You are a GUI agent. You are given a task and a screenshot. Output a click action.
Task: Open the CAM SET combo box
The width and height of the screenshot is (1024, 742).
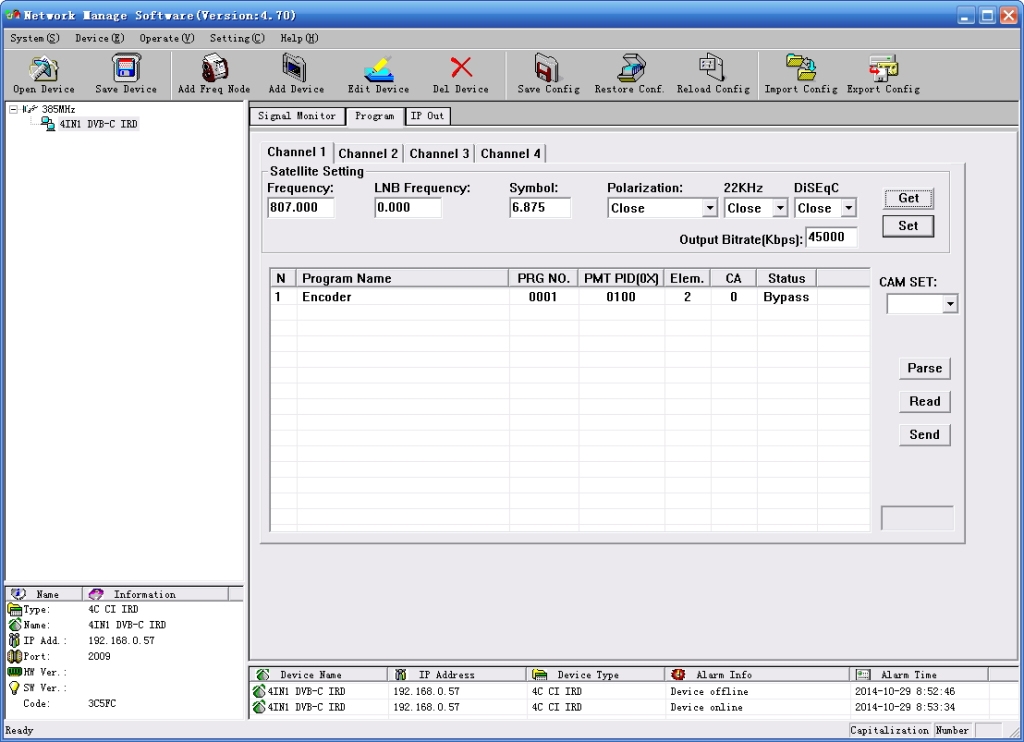(949, 304)
